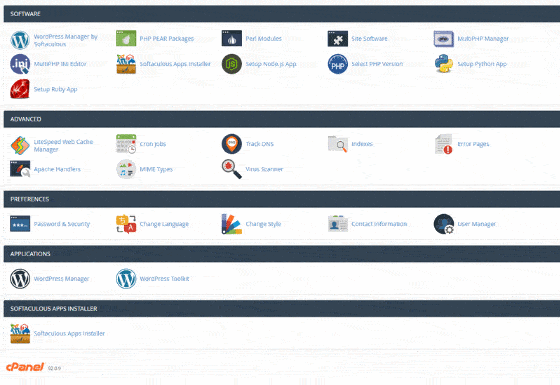Open the Contact Information icon
The width and height of the screenshot is (560, 385).
(x=338, y=224)
